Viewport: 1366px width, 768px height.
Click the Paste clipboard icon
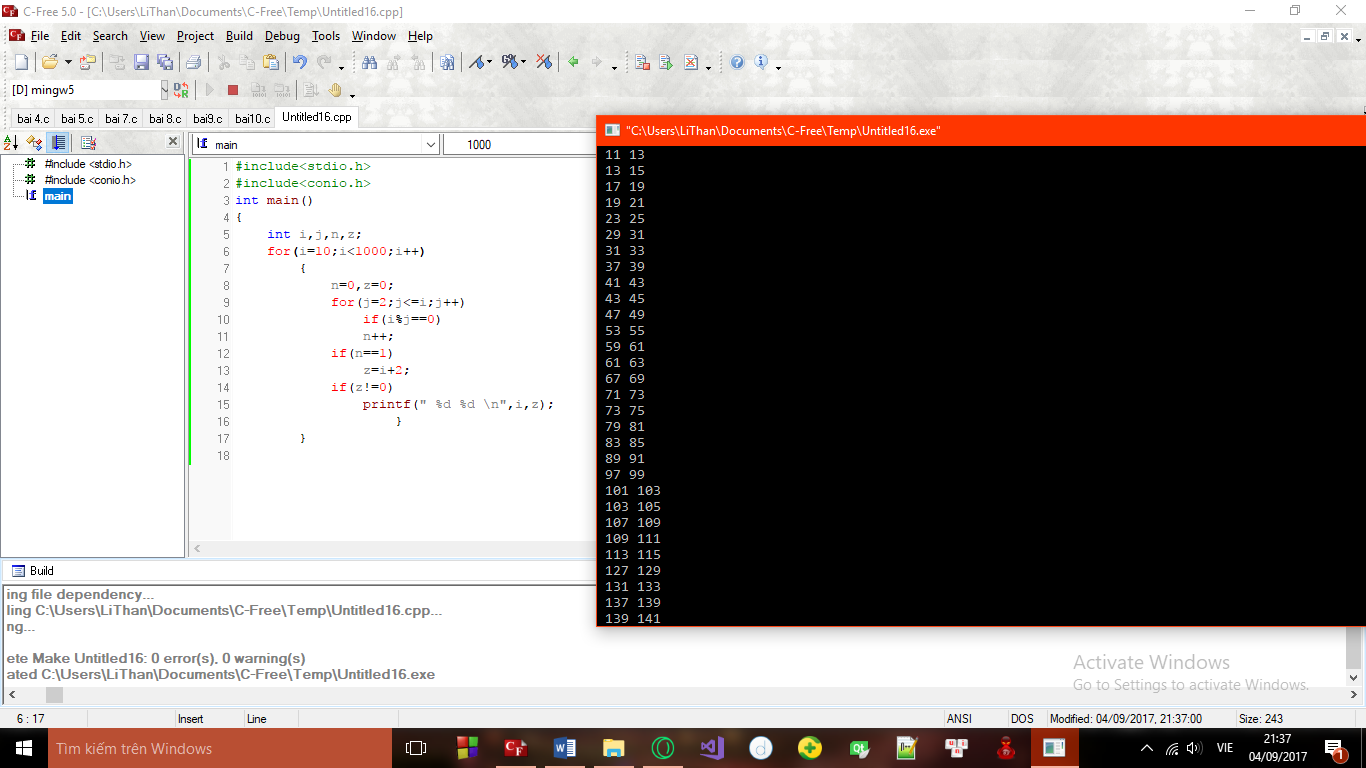[x=270, y=62]
